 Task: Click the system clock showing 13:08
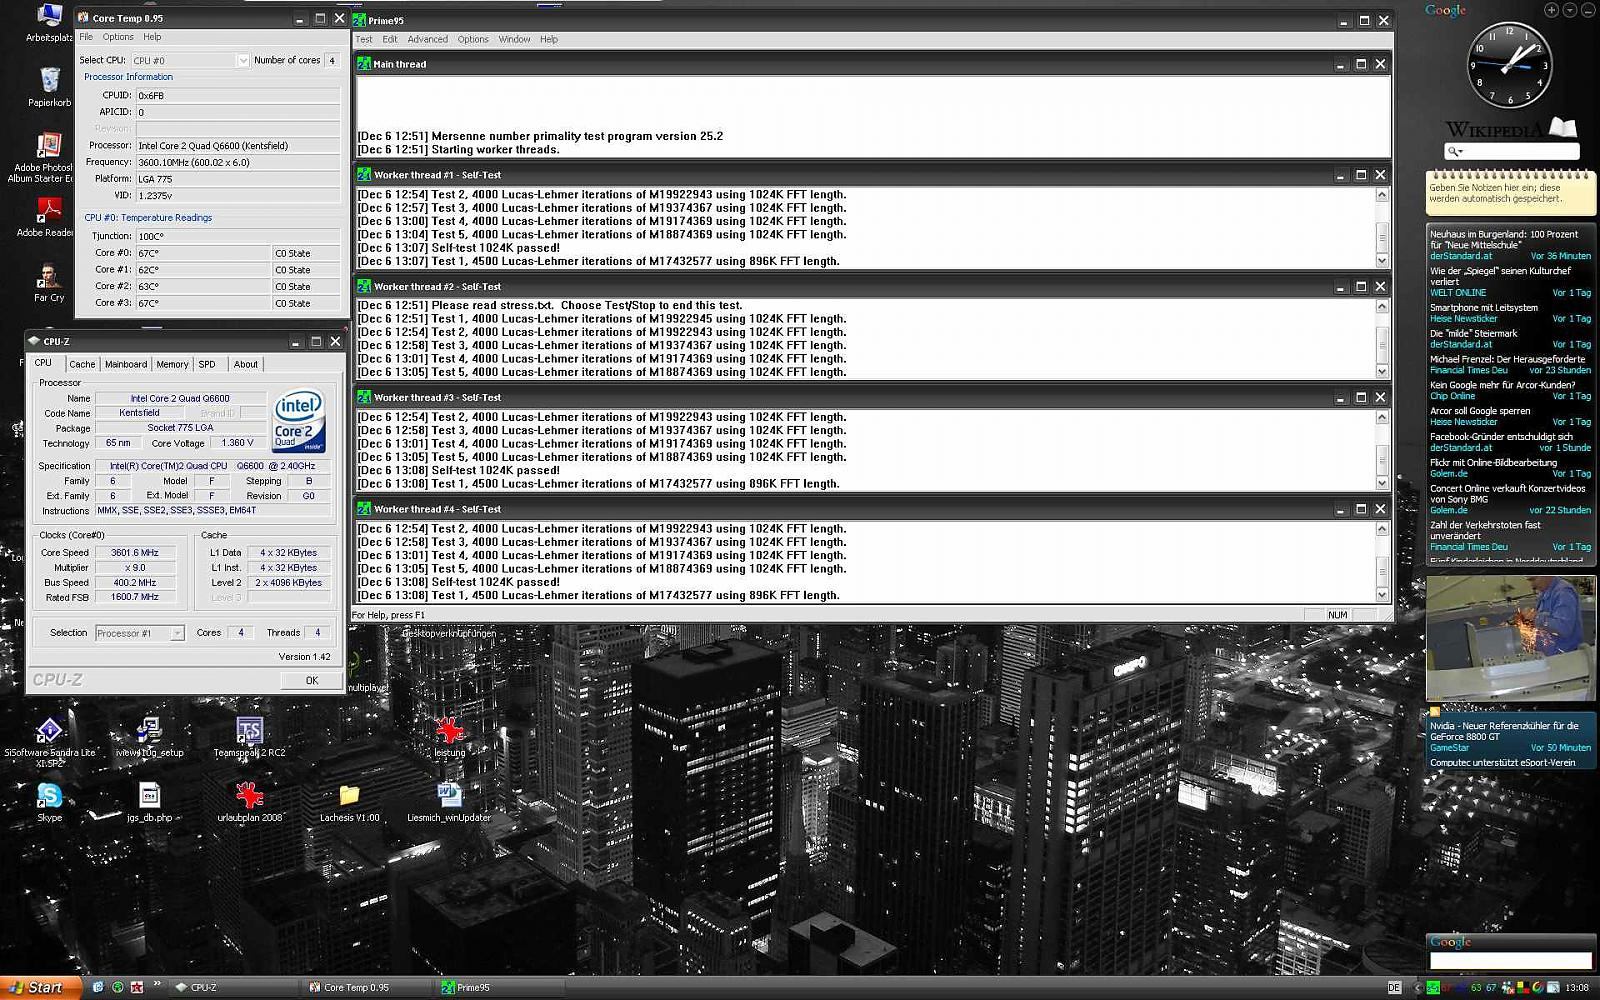pos(1577,988)
